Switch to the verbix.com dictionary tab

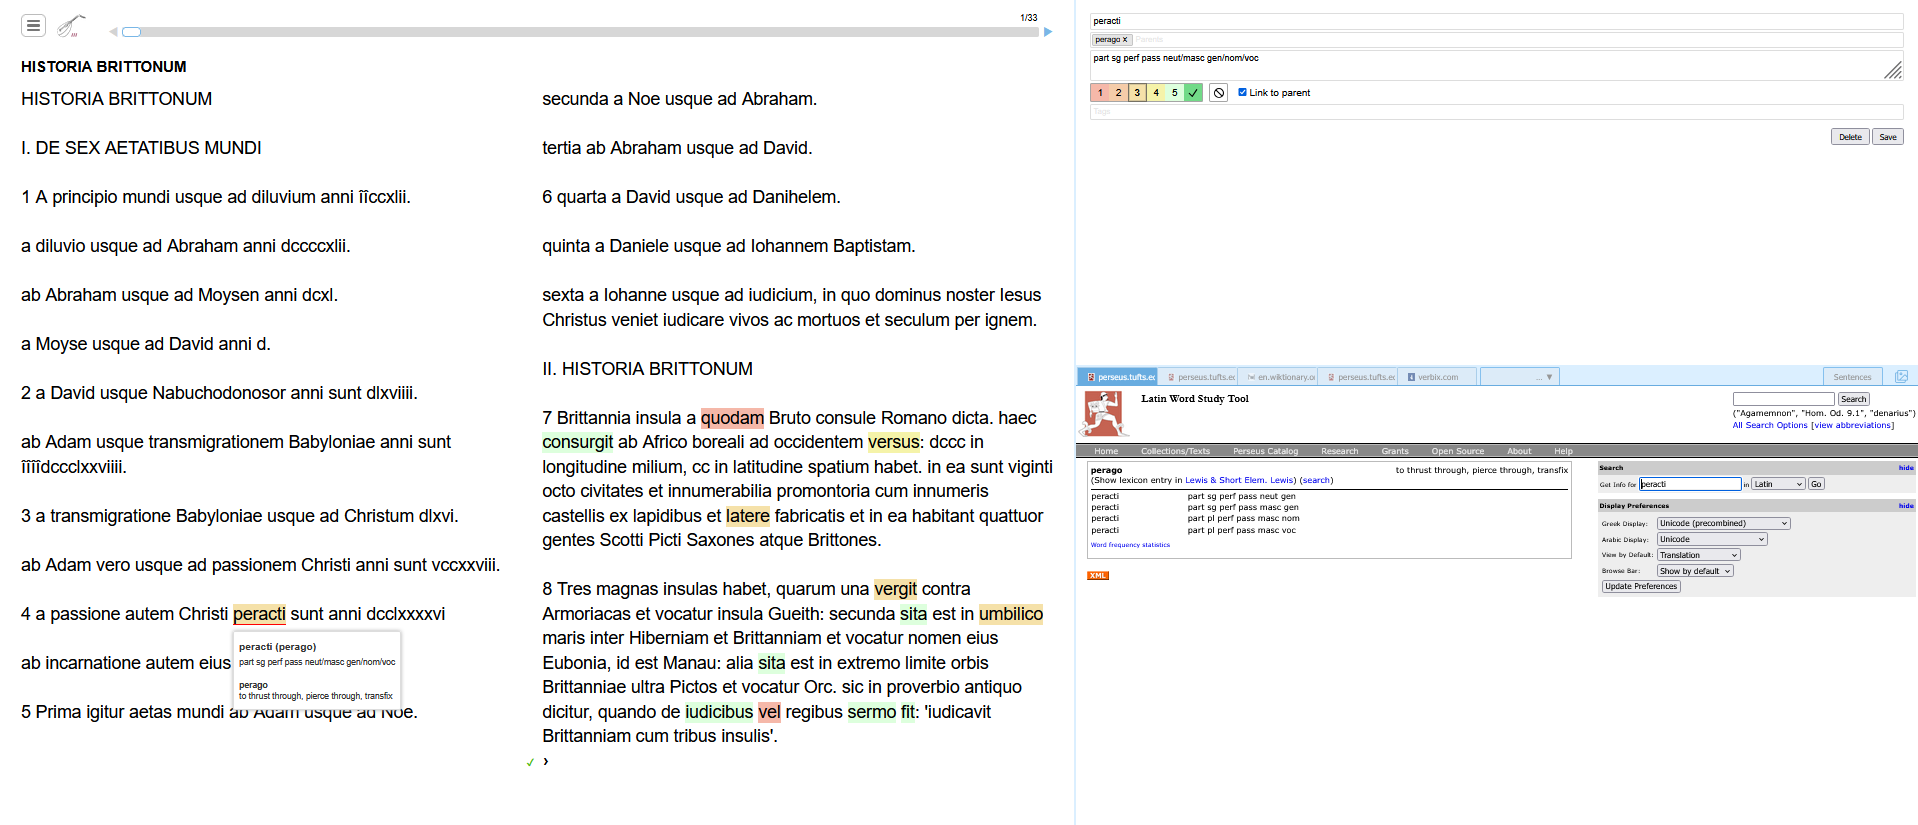[x=1438, y=377]
